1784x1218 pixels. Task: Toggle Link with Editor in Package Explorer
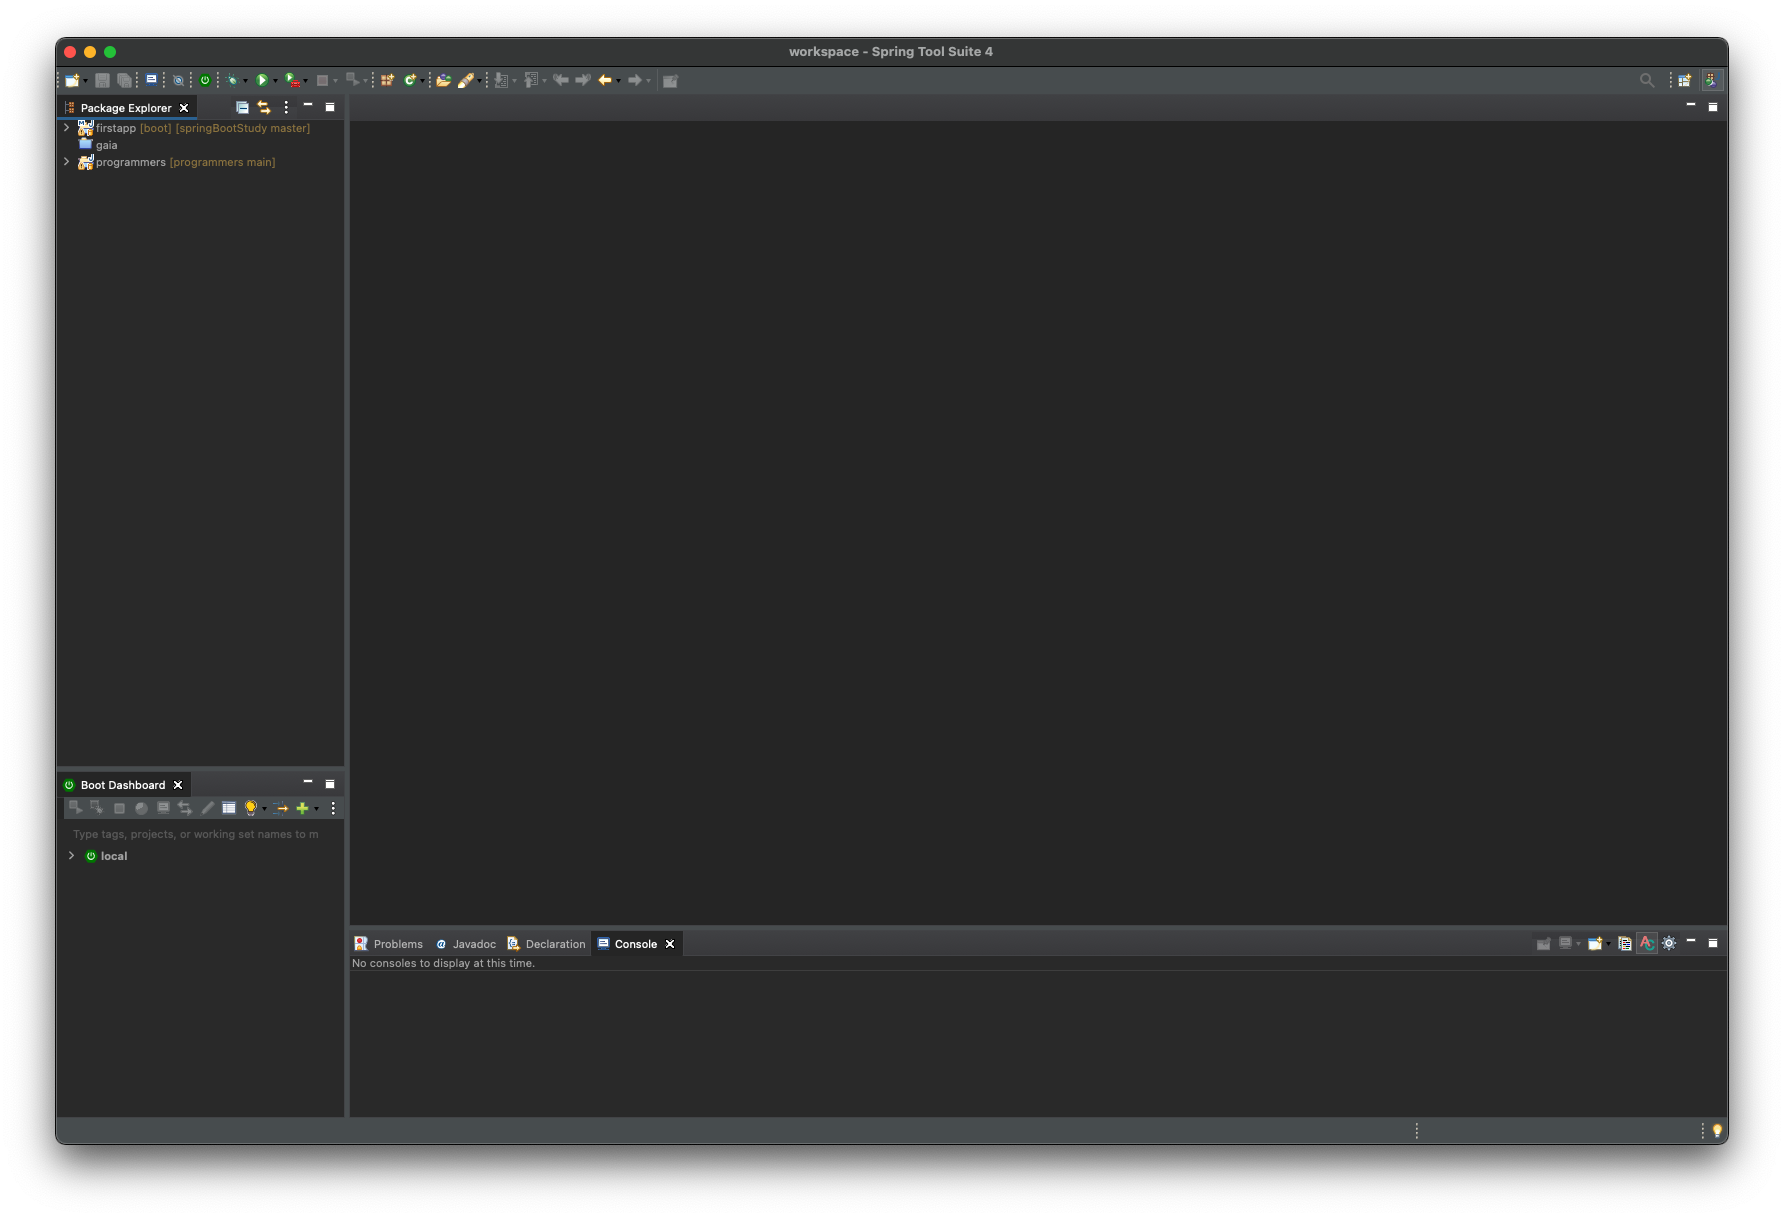[264, 107]
